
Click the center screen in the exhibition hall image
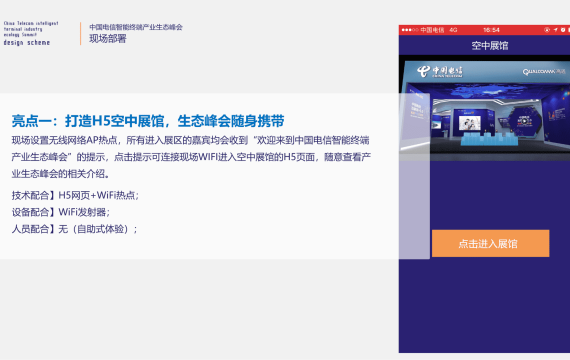click(470, 123)
